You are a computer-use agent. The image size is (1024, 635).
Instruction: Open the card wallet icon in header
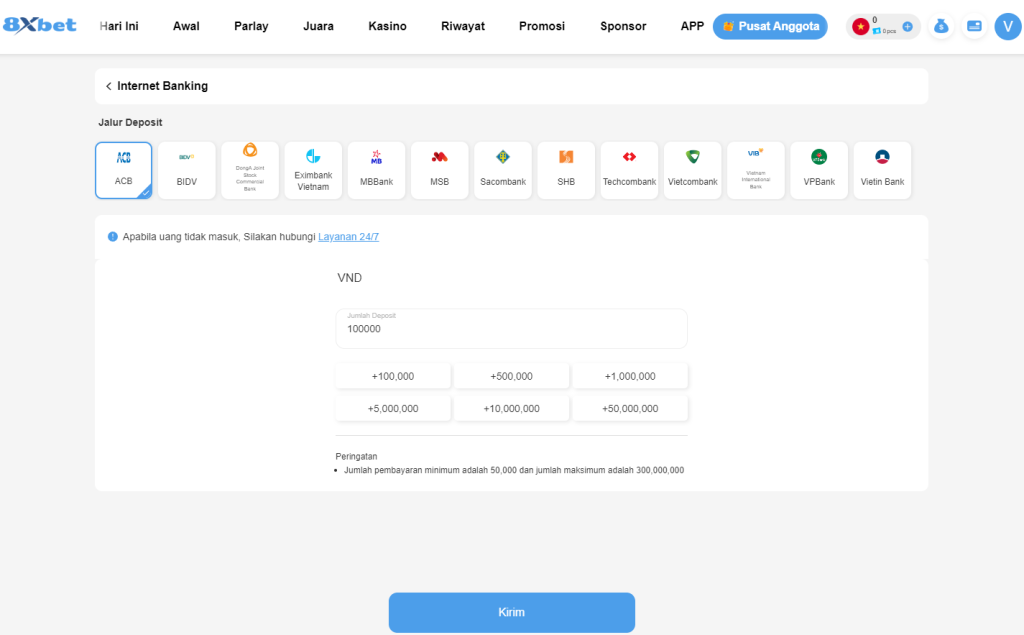coord(974,27)
